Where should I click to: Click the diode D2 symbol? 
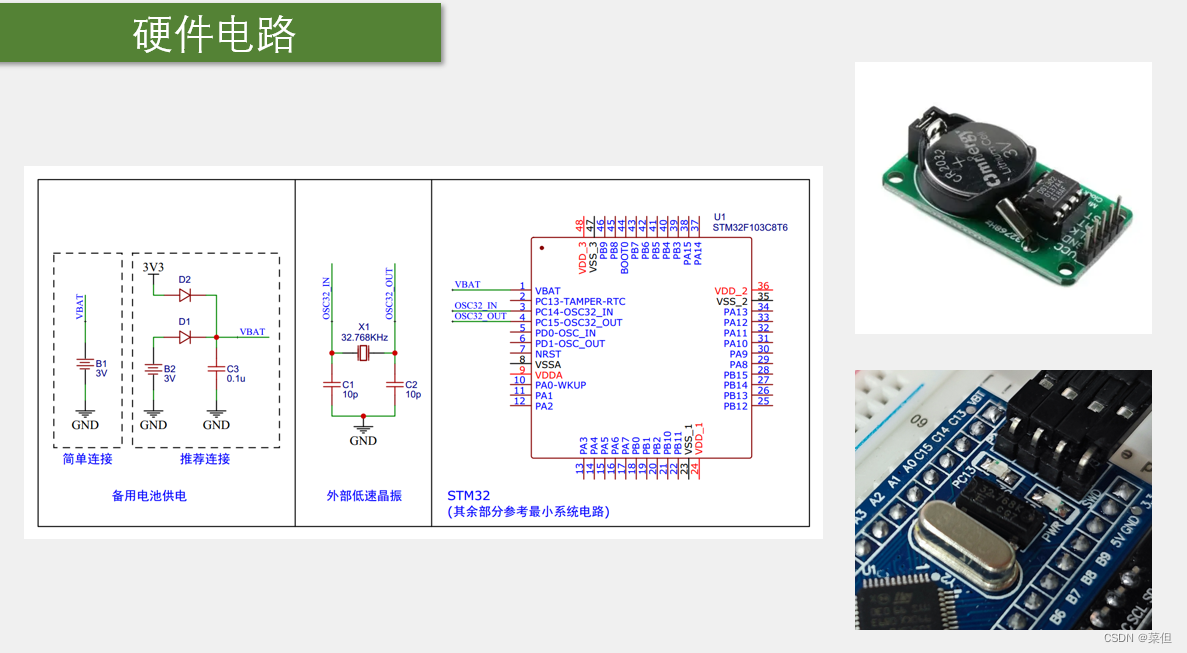(x=185, y=295)
